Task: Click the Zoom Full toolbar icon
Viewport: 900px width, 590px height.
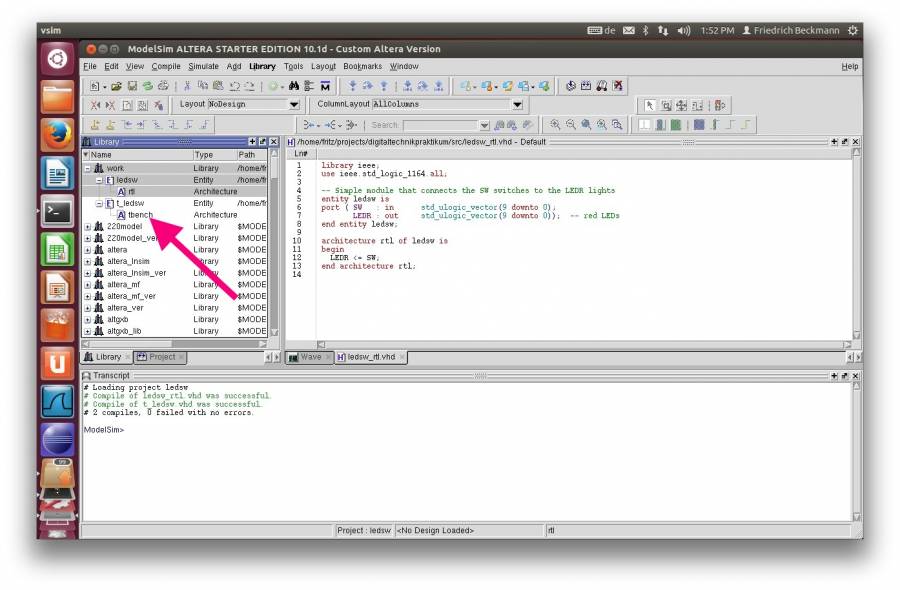Action: pyautogui.click(x=586, y=122)
